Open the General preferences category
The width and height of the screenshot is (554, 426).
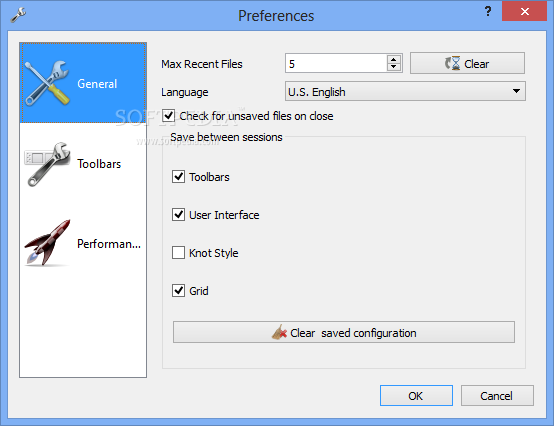coord(83,83)
